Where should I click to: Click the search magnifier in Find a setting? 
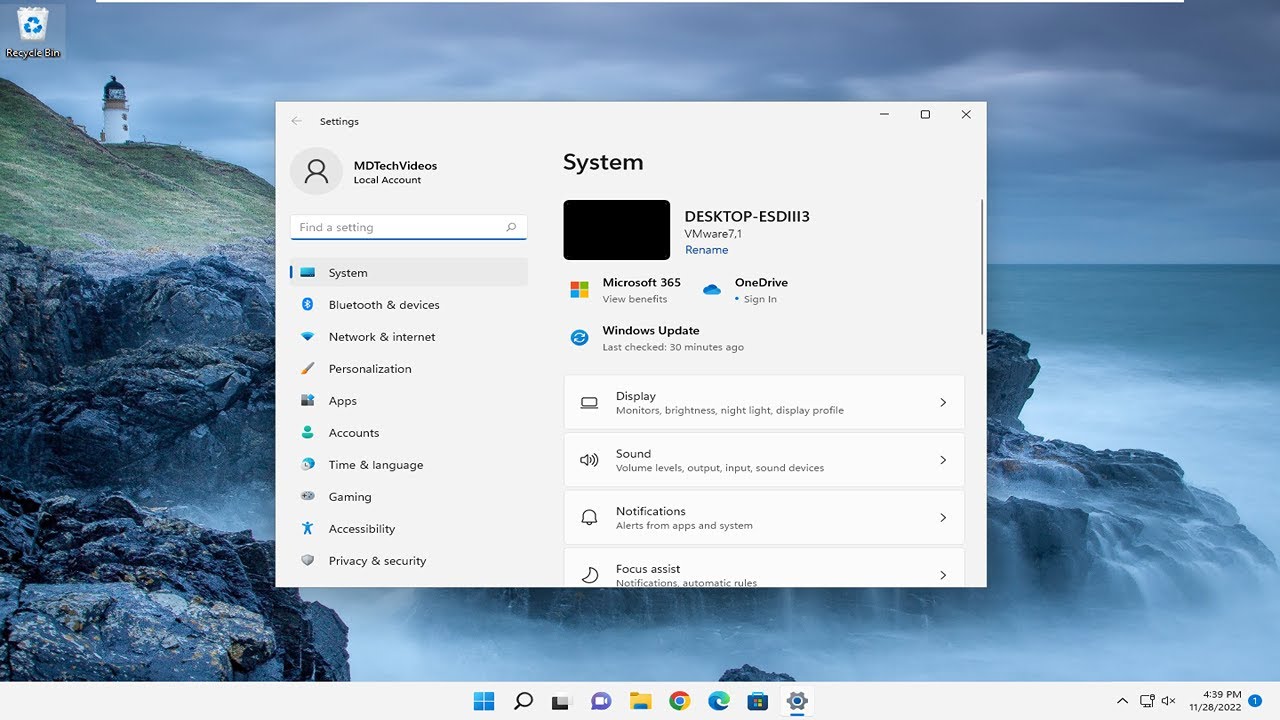click(511, 227)
